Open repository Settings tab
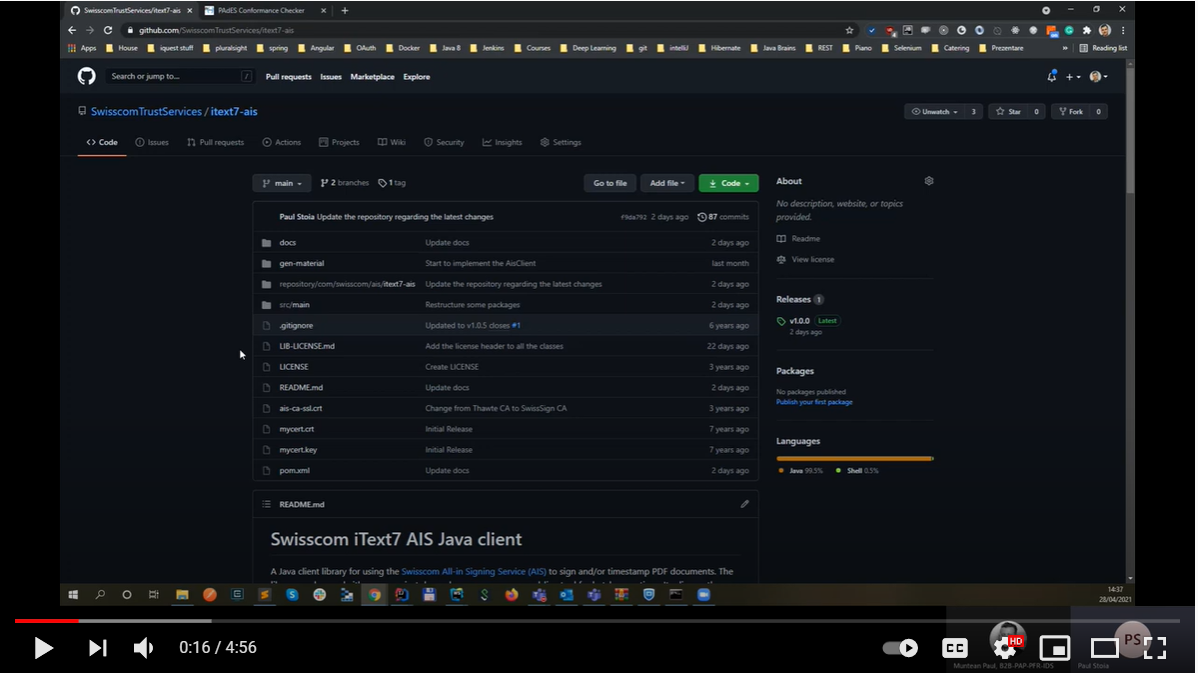This screenshot has height=673, width=1198. click(x=561, y=142)
